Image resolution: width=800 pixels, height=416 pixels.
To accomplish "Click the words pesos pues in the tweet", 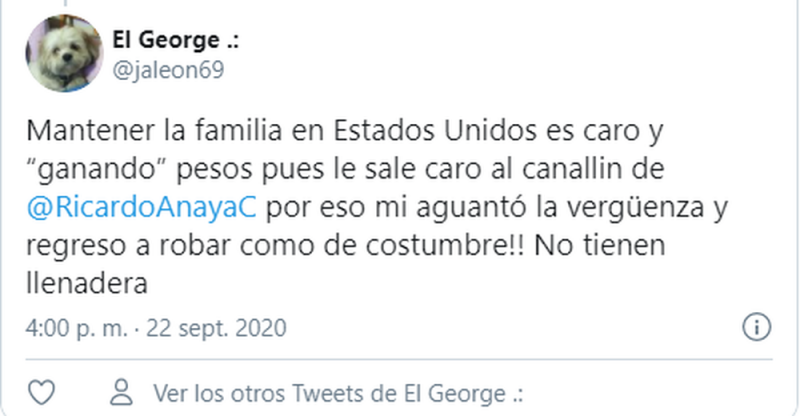I will 250,170.
